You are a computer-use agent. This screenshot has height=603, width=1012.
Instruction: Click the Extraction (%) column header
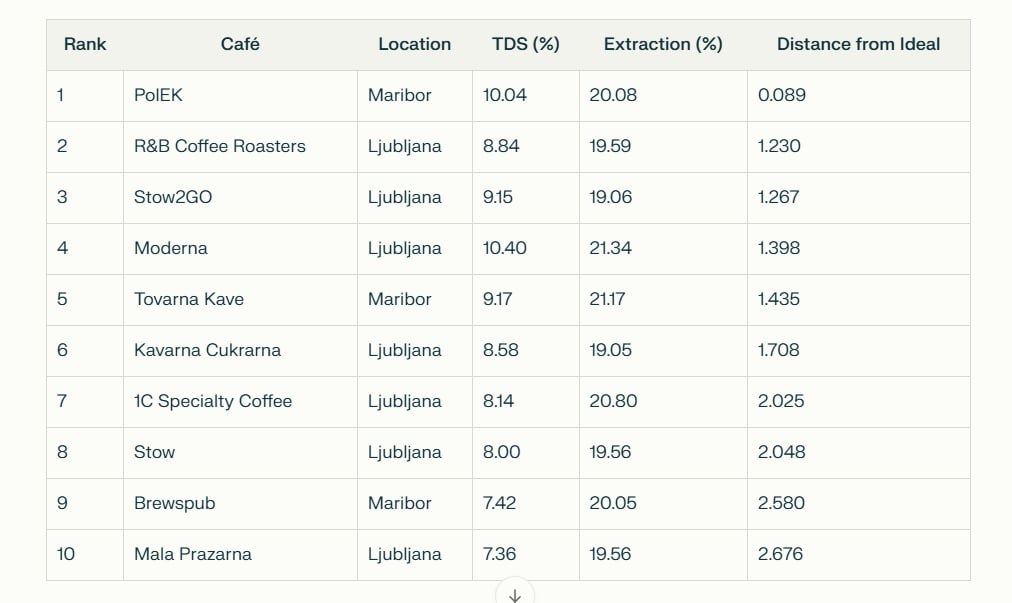[x=662, y=44]
